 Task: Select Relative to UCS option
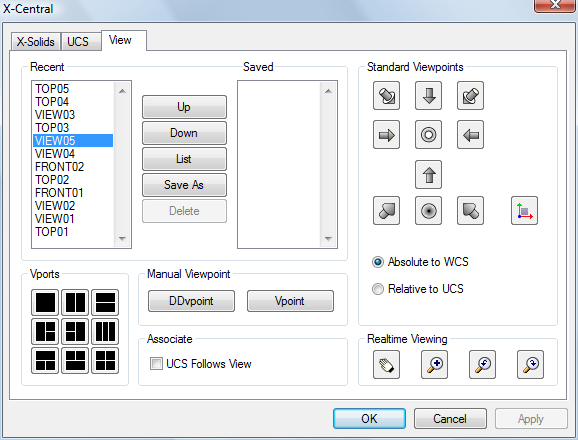(x=377, y=289)
